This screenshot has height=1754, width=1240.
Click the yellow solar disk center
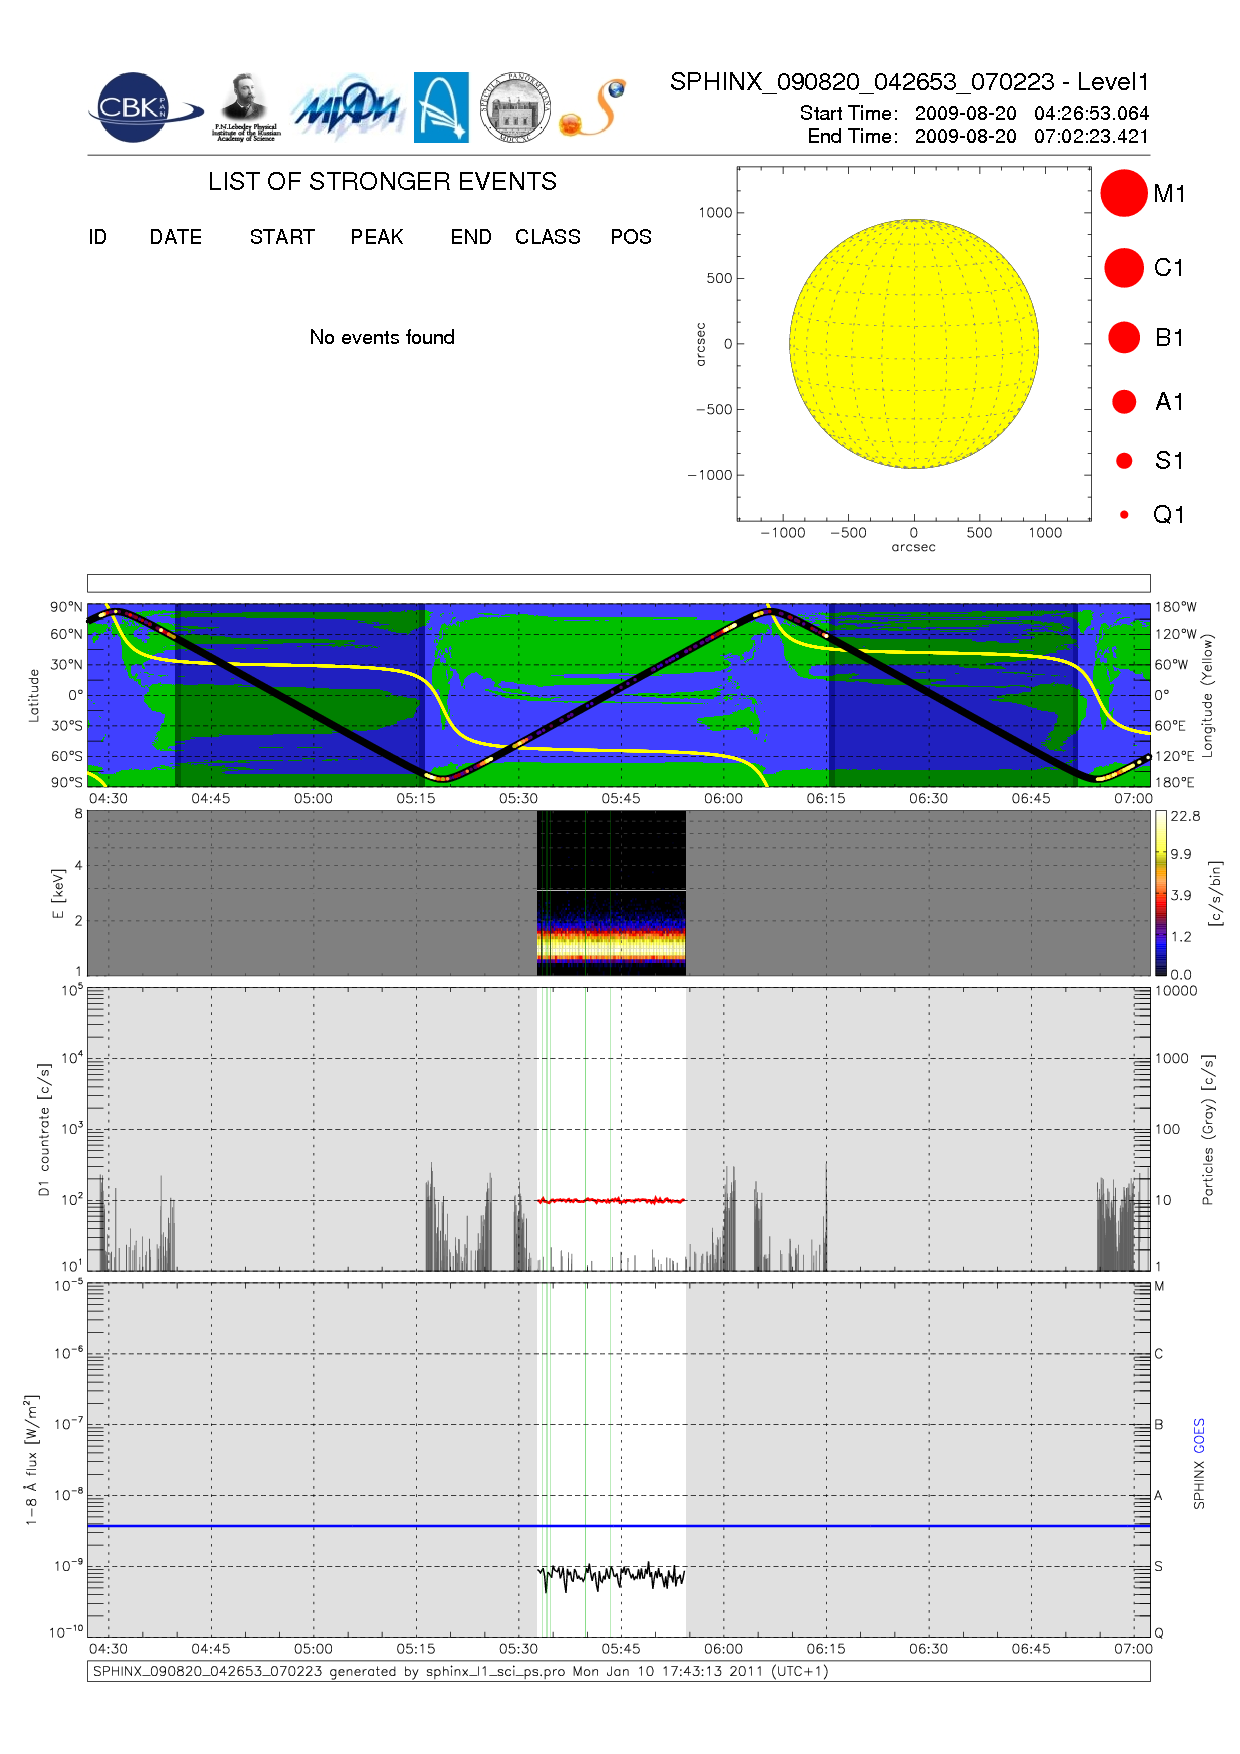(x=913, y=344)
